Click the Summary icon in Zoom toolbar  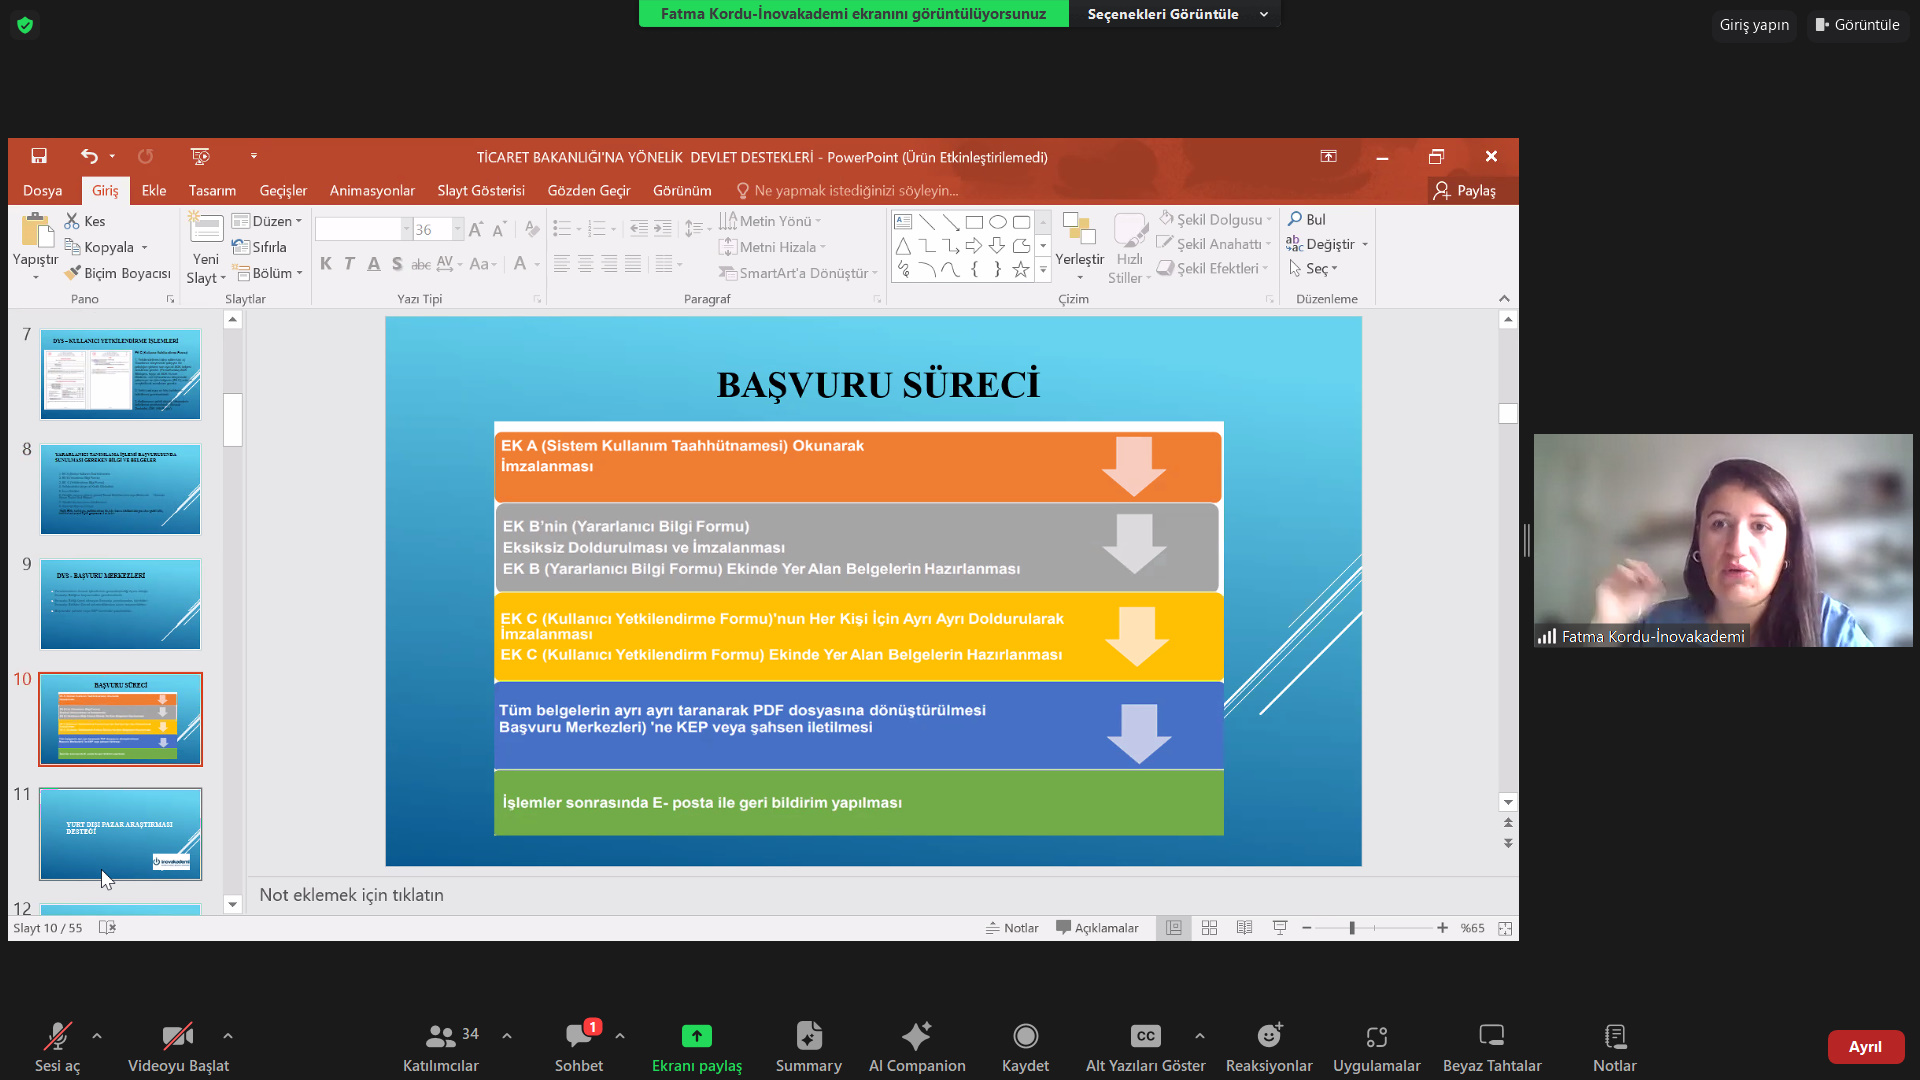click(808, 1036)
